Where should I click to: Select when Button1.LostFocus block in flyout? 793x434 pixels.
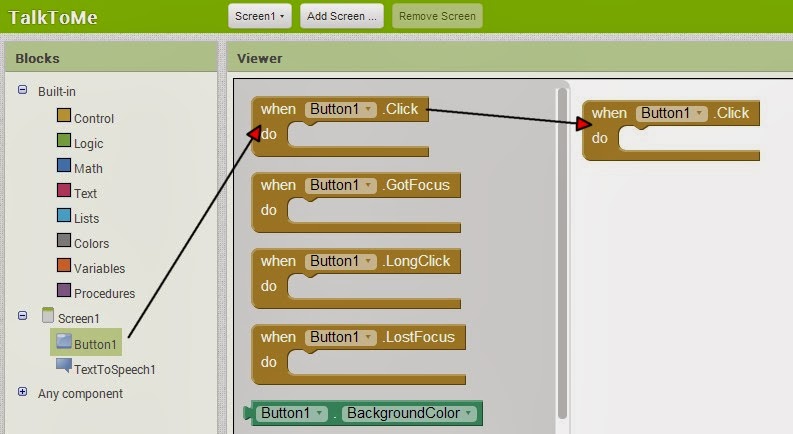(x=359, y=354)
